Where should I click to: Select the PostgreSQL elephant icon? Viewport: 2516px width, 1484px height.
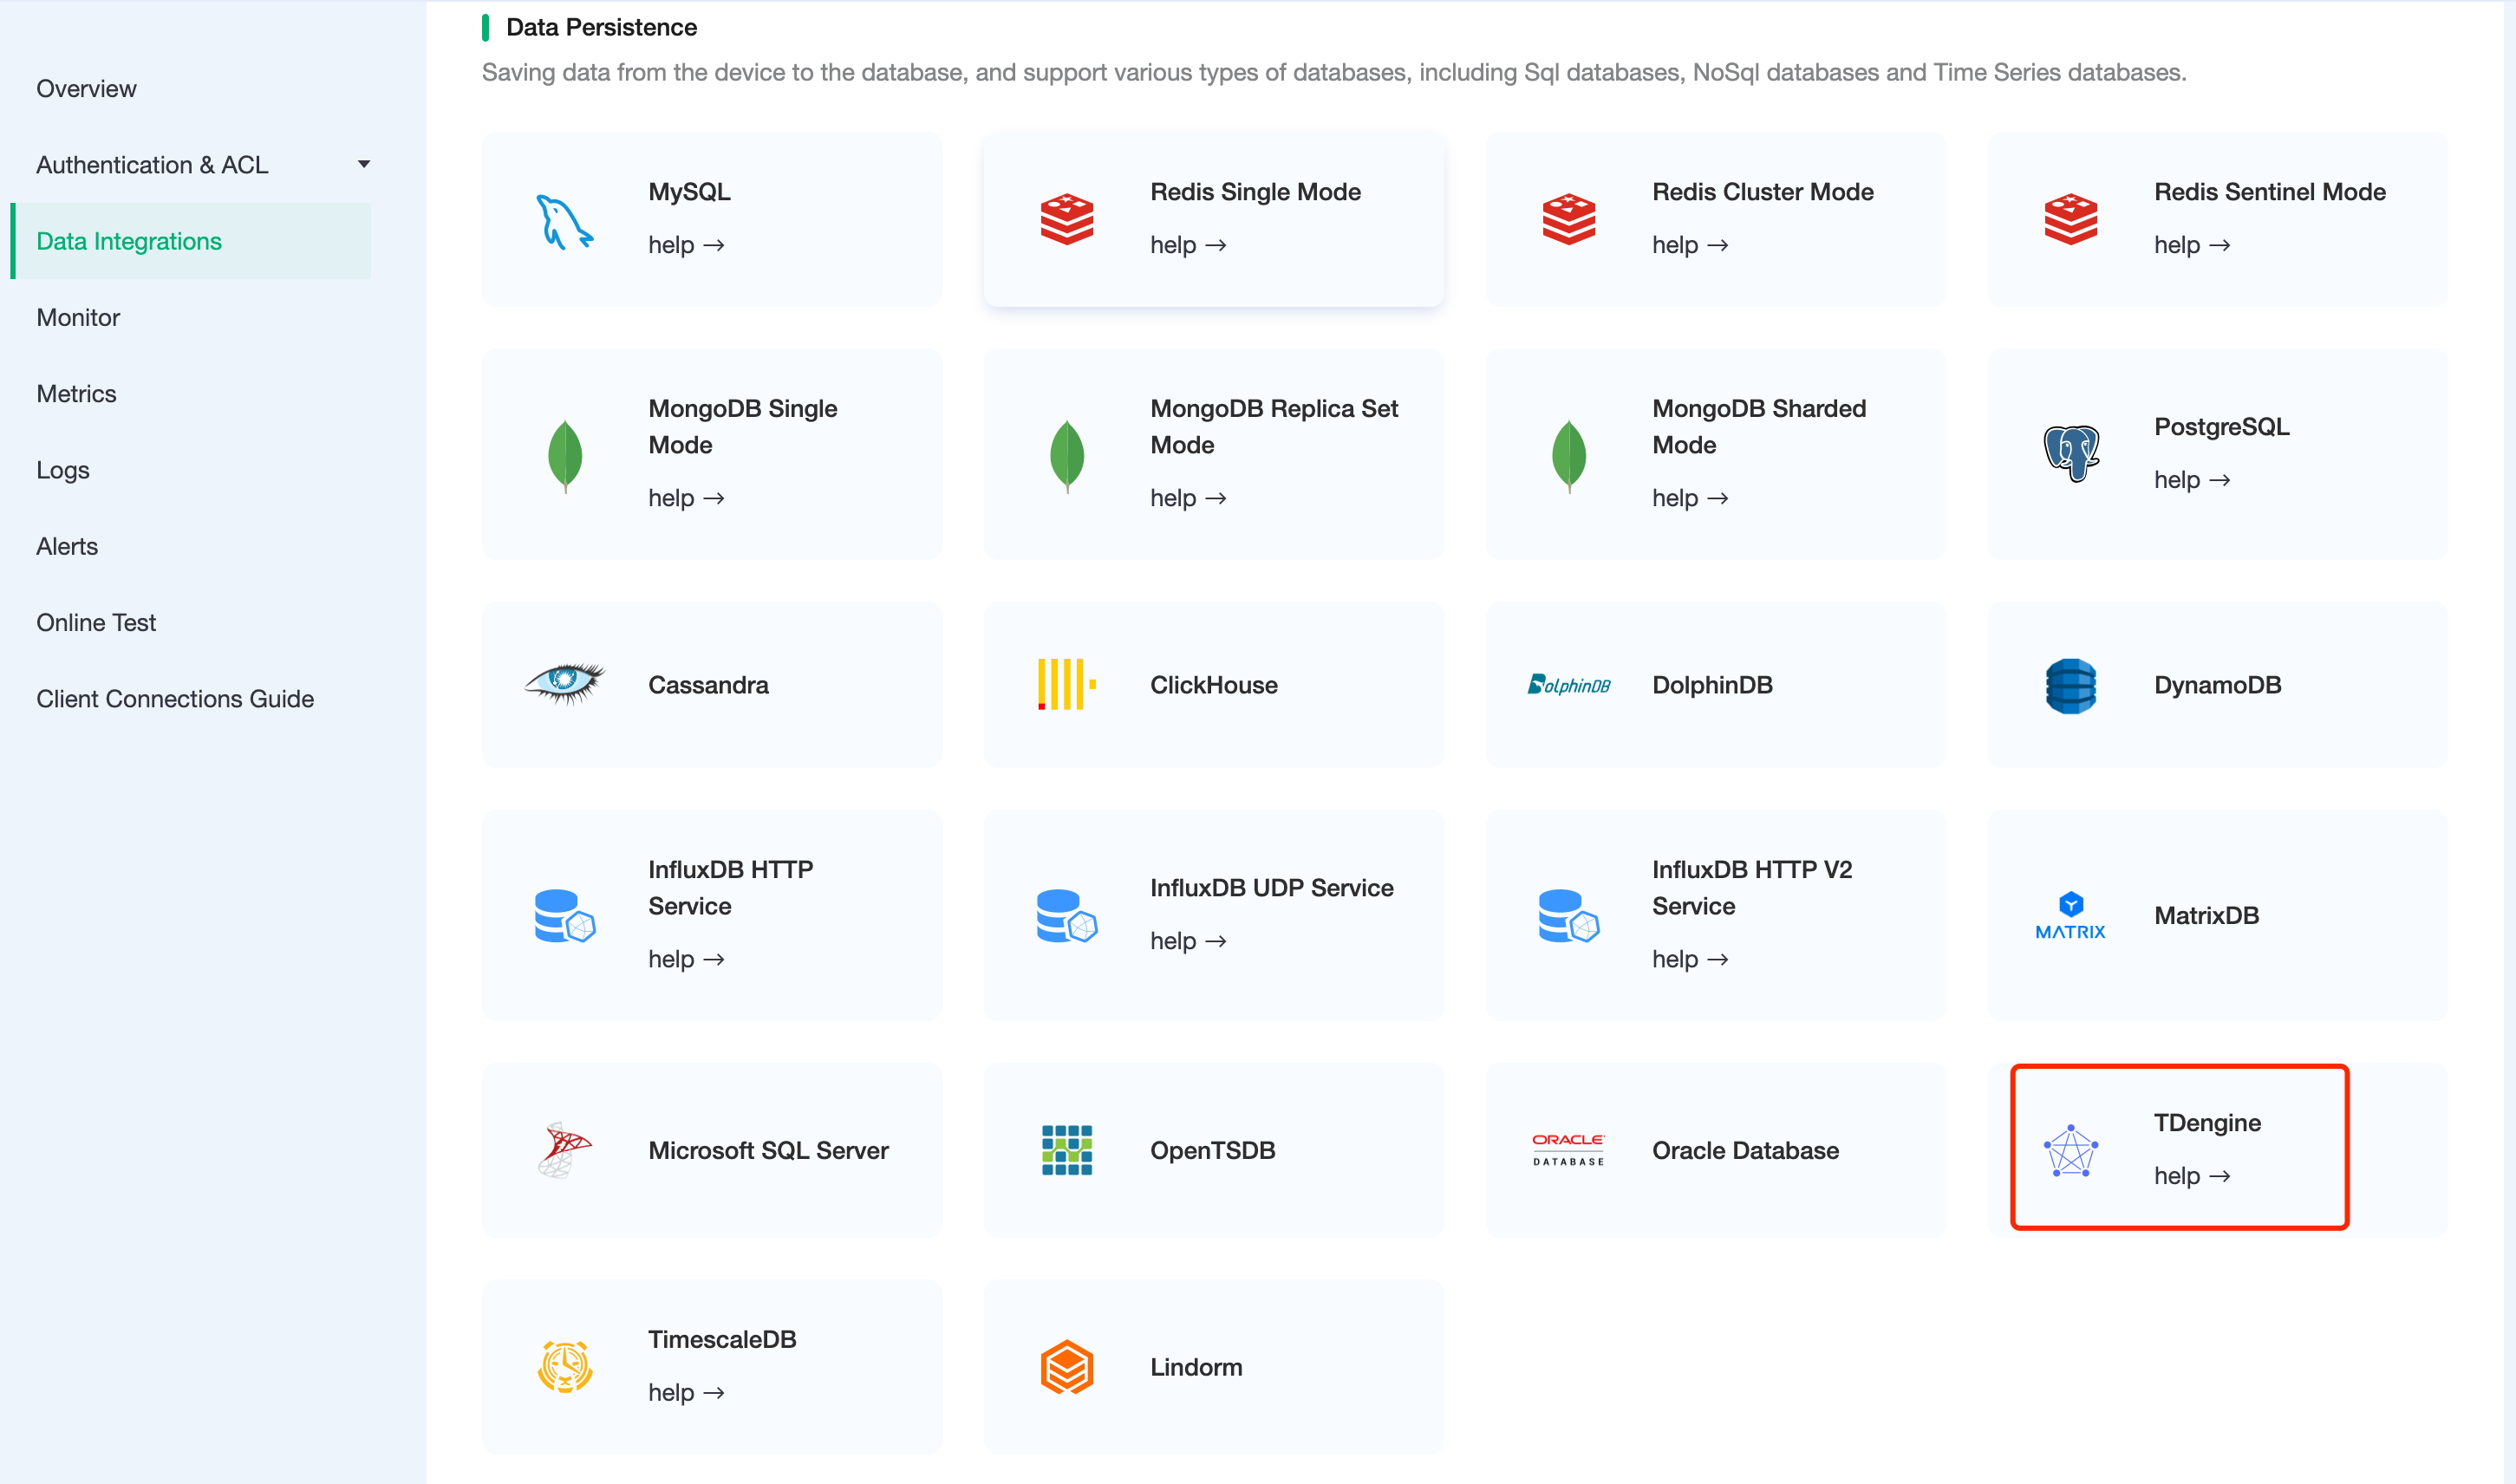click(2070, 453)
